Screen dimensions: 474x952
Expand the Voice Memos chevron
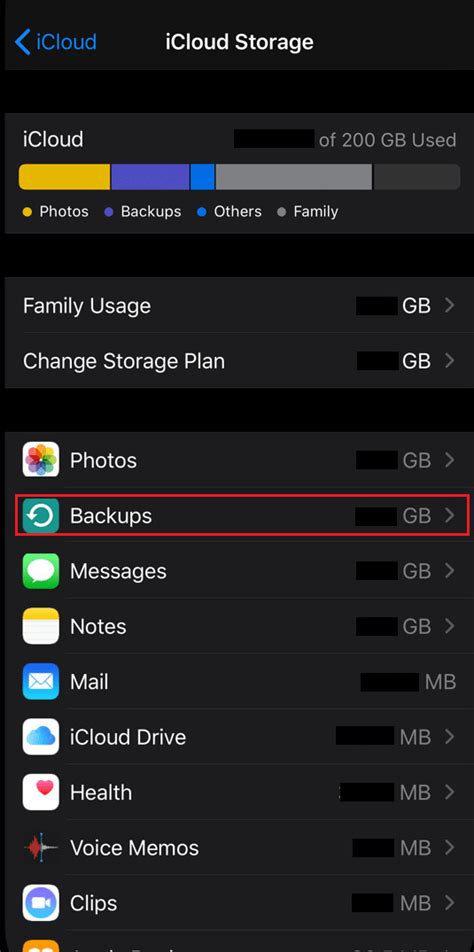click(449, 847)
